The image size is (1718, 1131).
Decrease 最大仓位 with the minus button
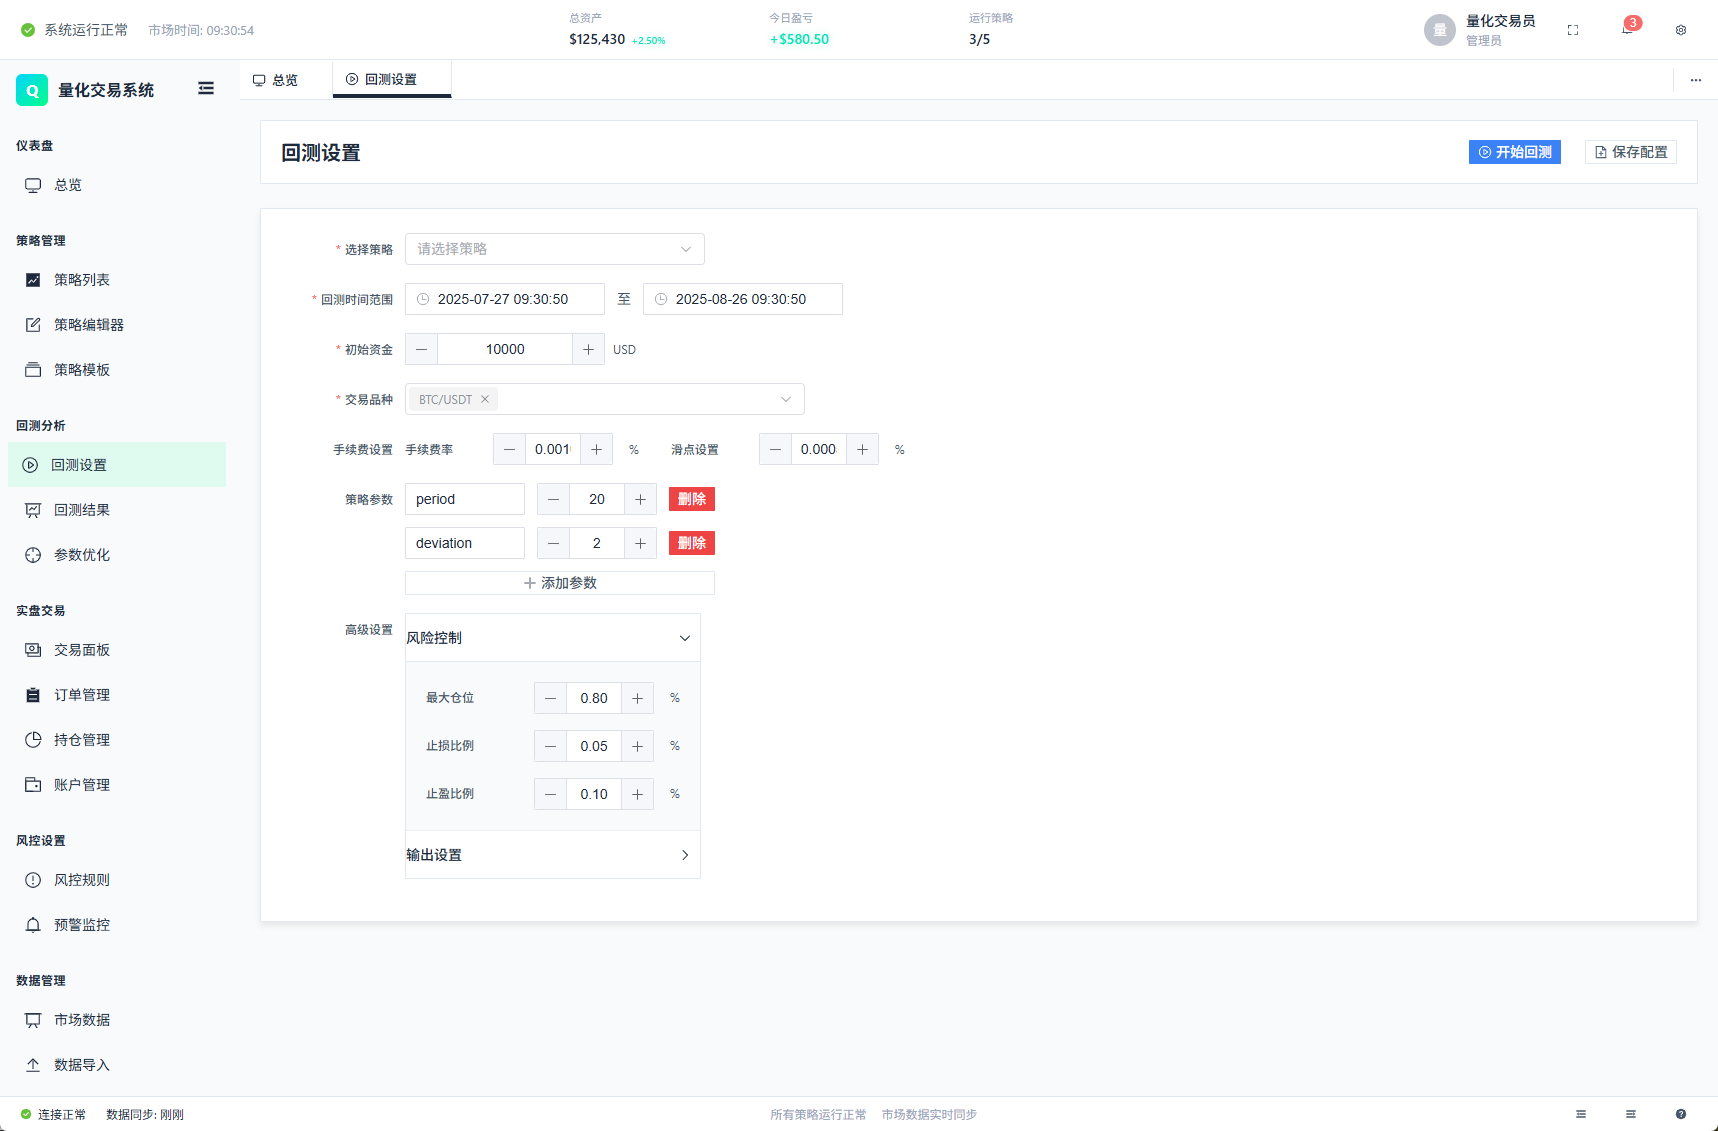coord(550,698)
